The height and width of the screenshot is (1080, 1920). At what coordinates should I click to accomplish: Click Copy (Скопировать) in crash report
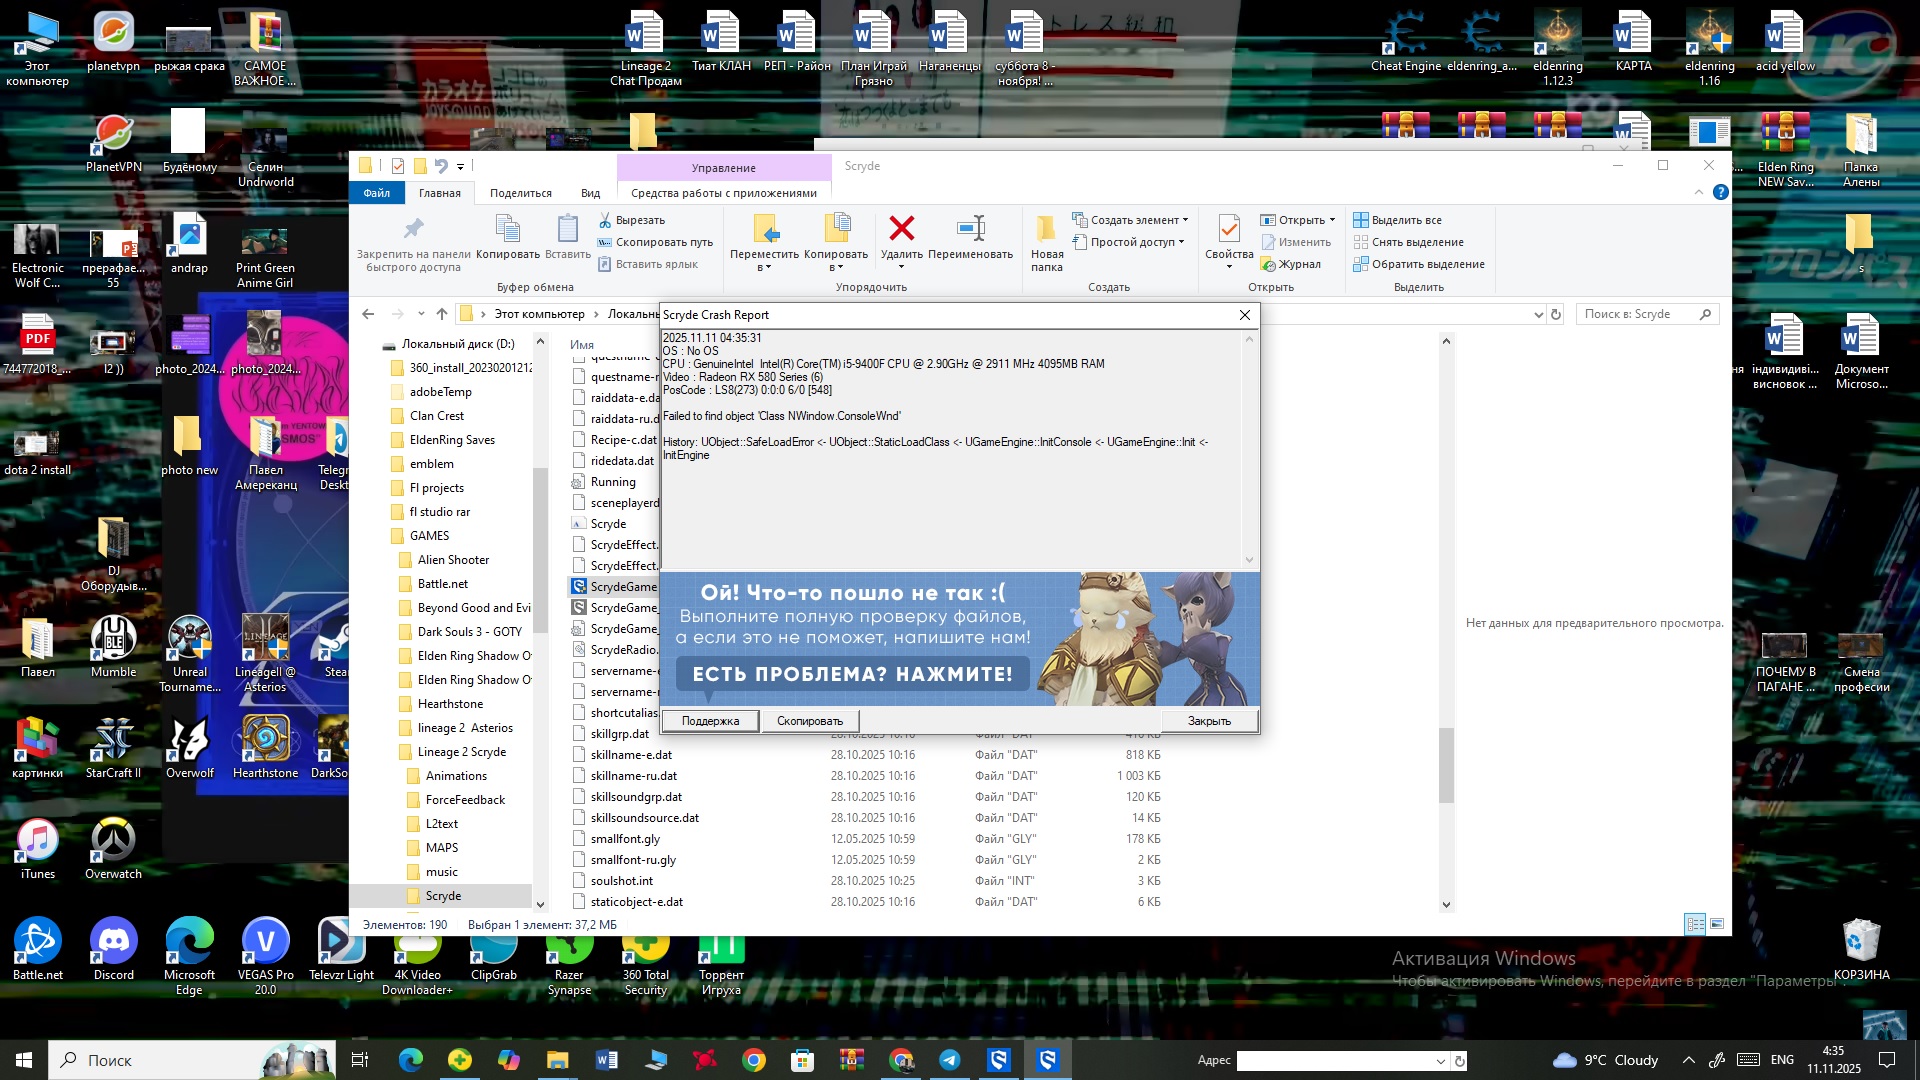pyautogui.click(x=809, y=721)
